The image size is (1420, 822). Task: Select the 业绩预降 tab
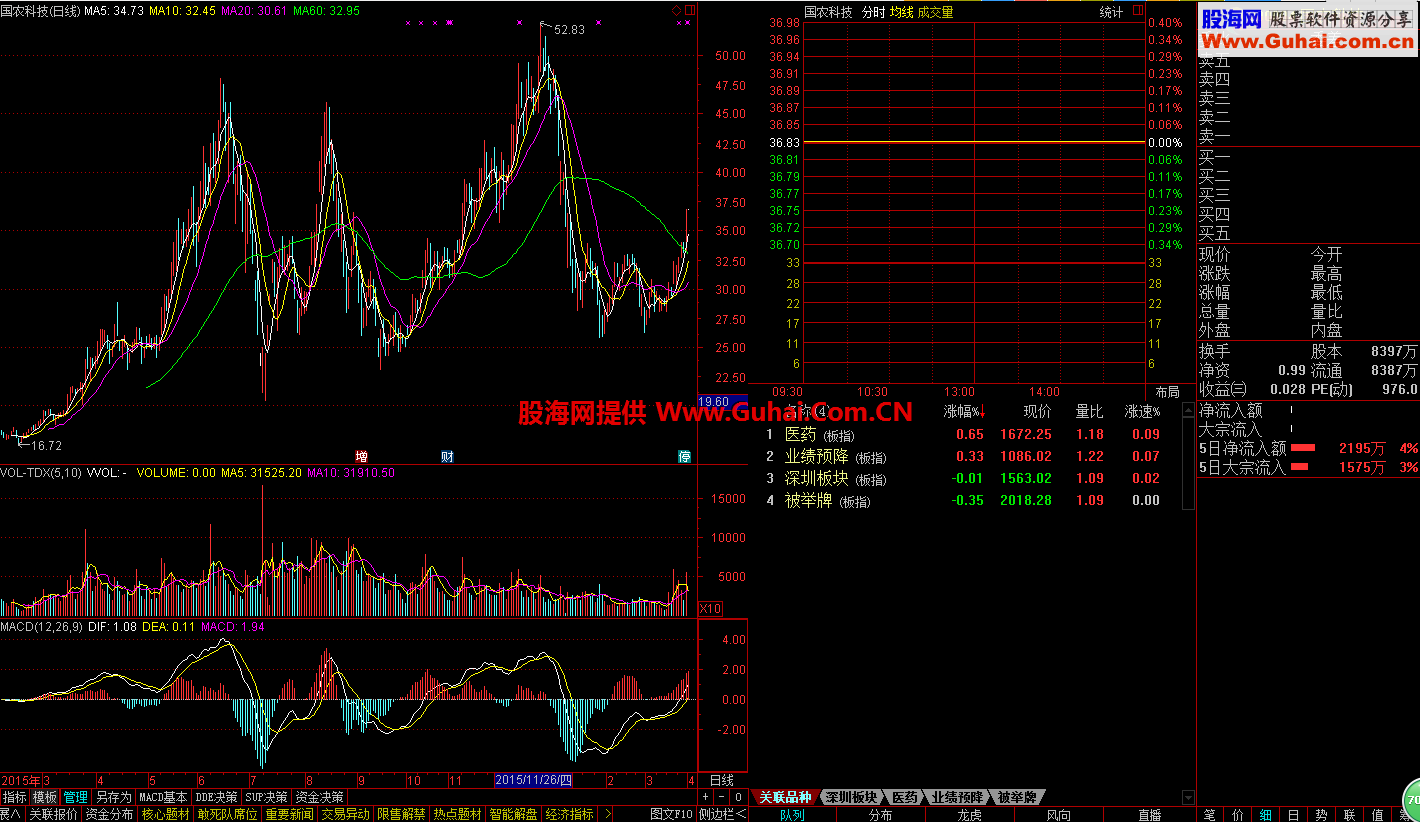pyautogui.click(x=958, y=797)
